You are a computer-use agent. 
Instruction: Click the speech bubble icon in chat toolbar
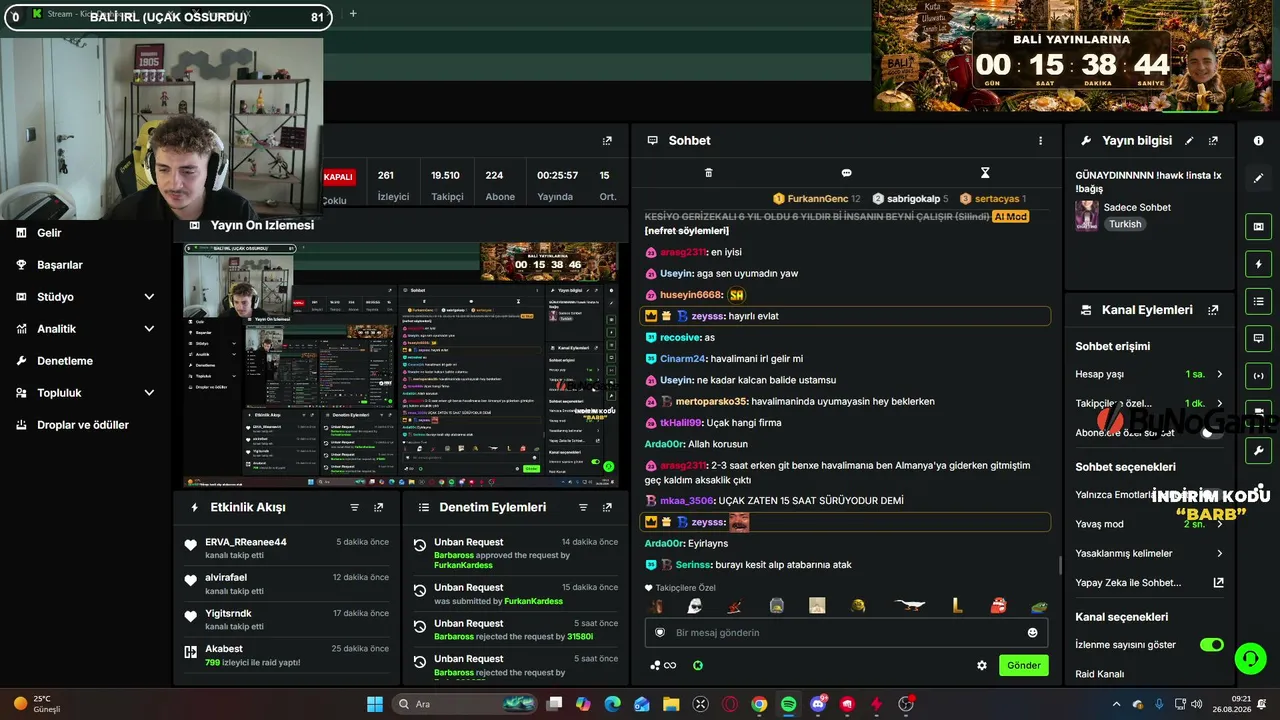(x=846, y=173)
